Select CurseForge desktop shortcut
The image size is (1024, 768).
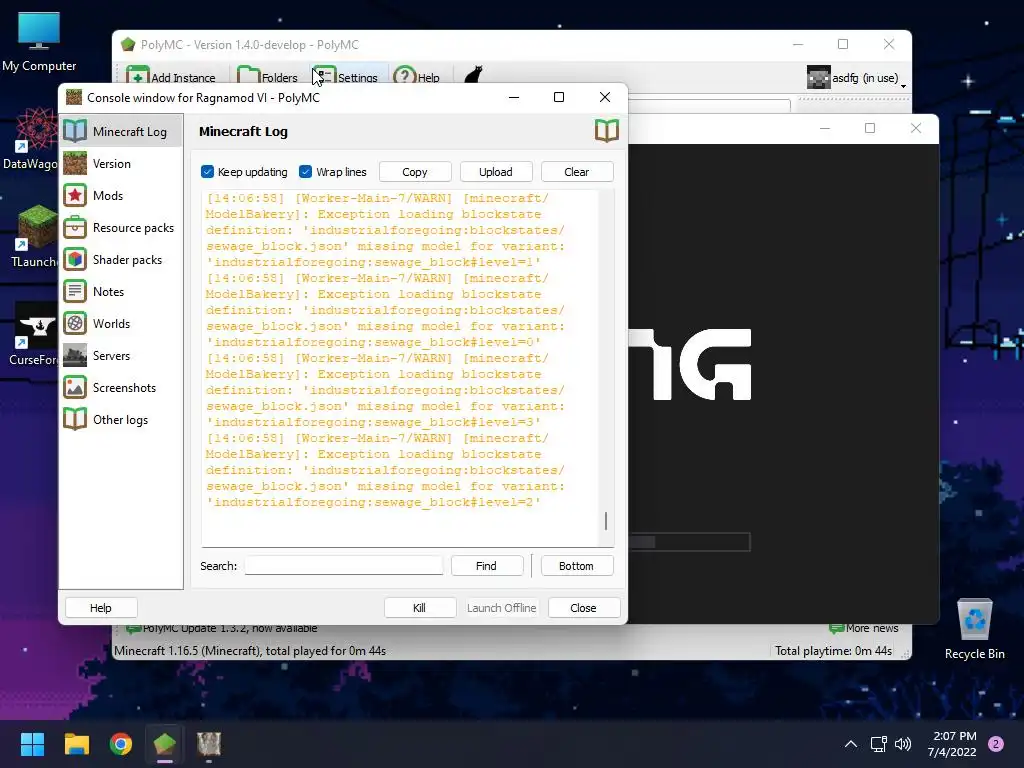34,334
